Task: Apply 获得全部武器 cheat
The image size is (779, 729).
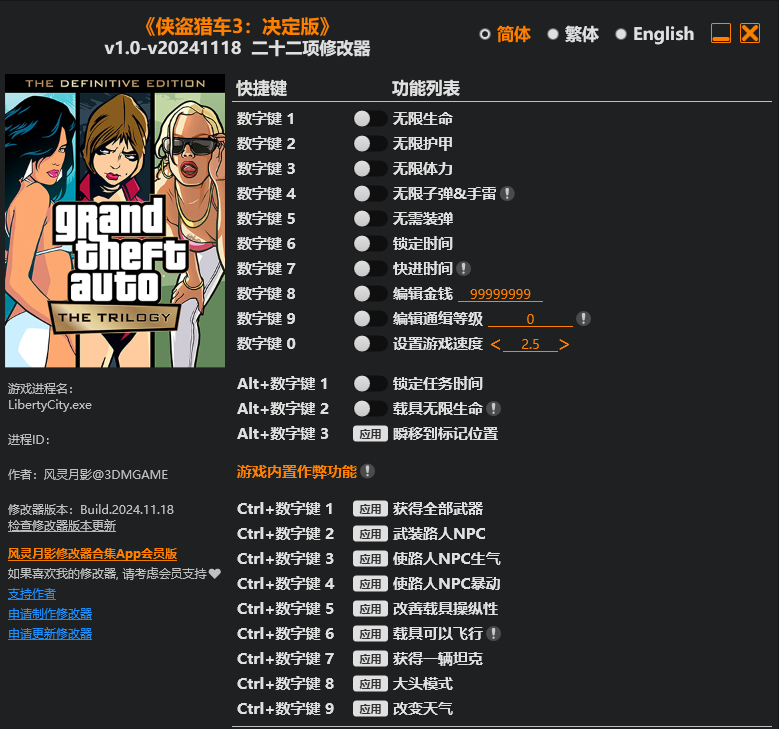Action: click(x=370, y=509)
